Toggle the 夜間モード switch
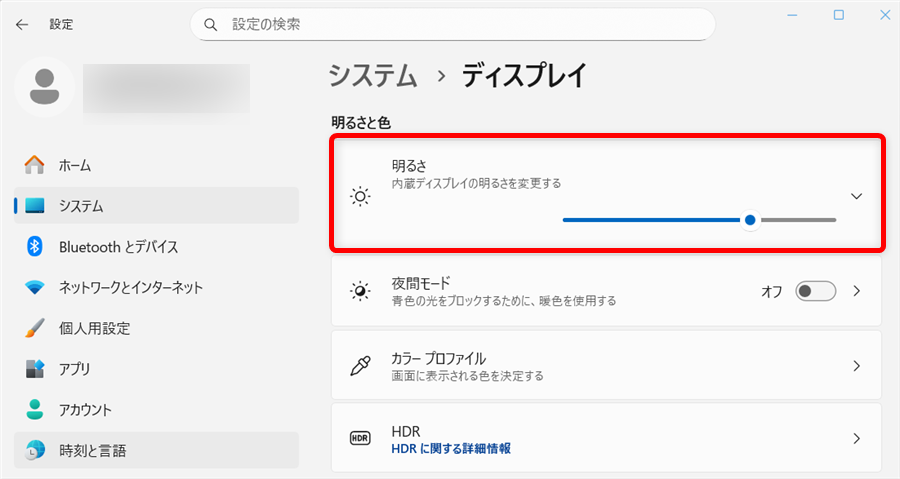 click(816, 291)
